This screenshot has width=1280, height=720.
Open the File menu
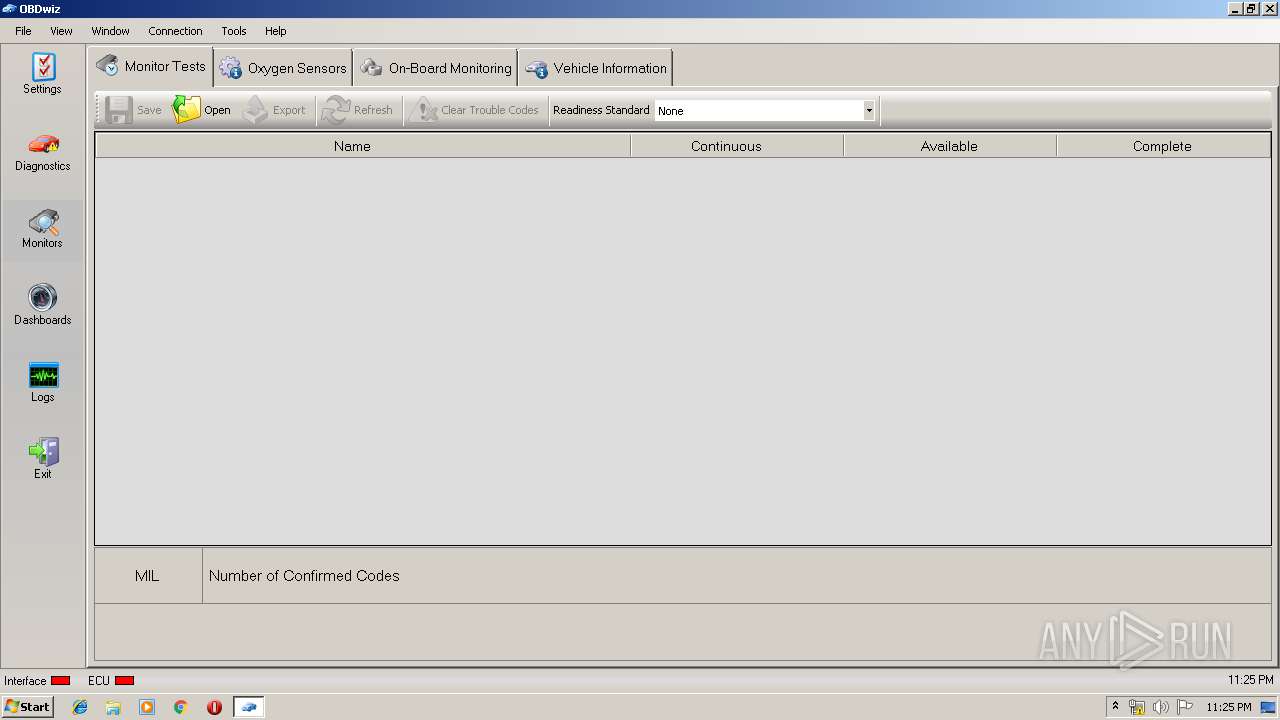23,31
